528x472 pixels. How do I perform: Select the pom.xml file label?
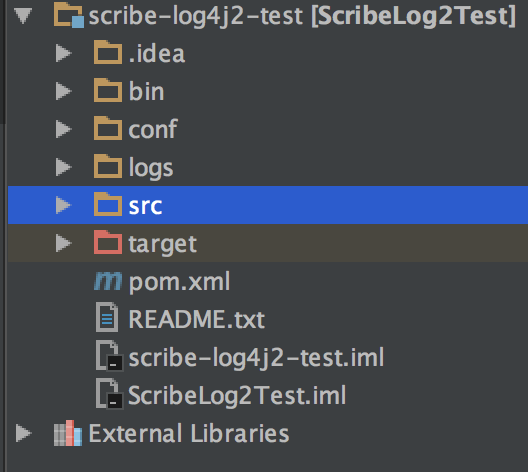(x=179, y=281)
